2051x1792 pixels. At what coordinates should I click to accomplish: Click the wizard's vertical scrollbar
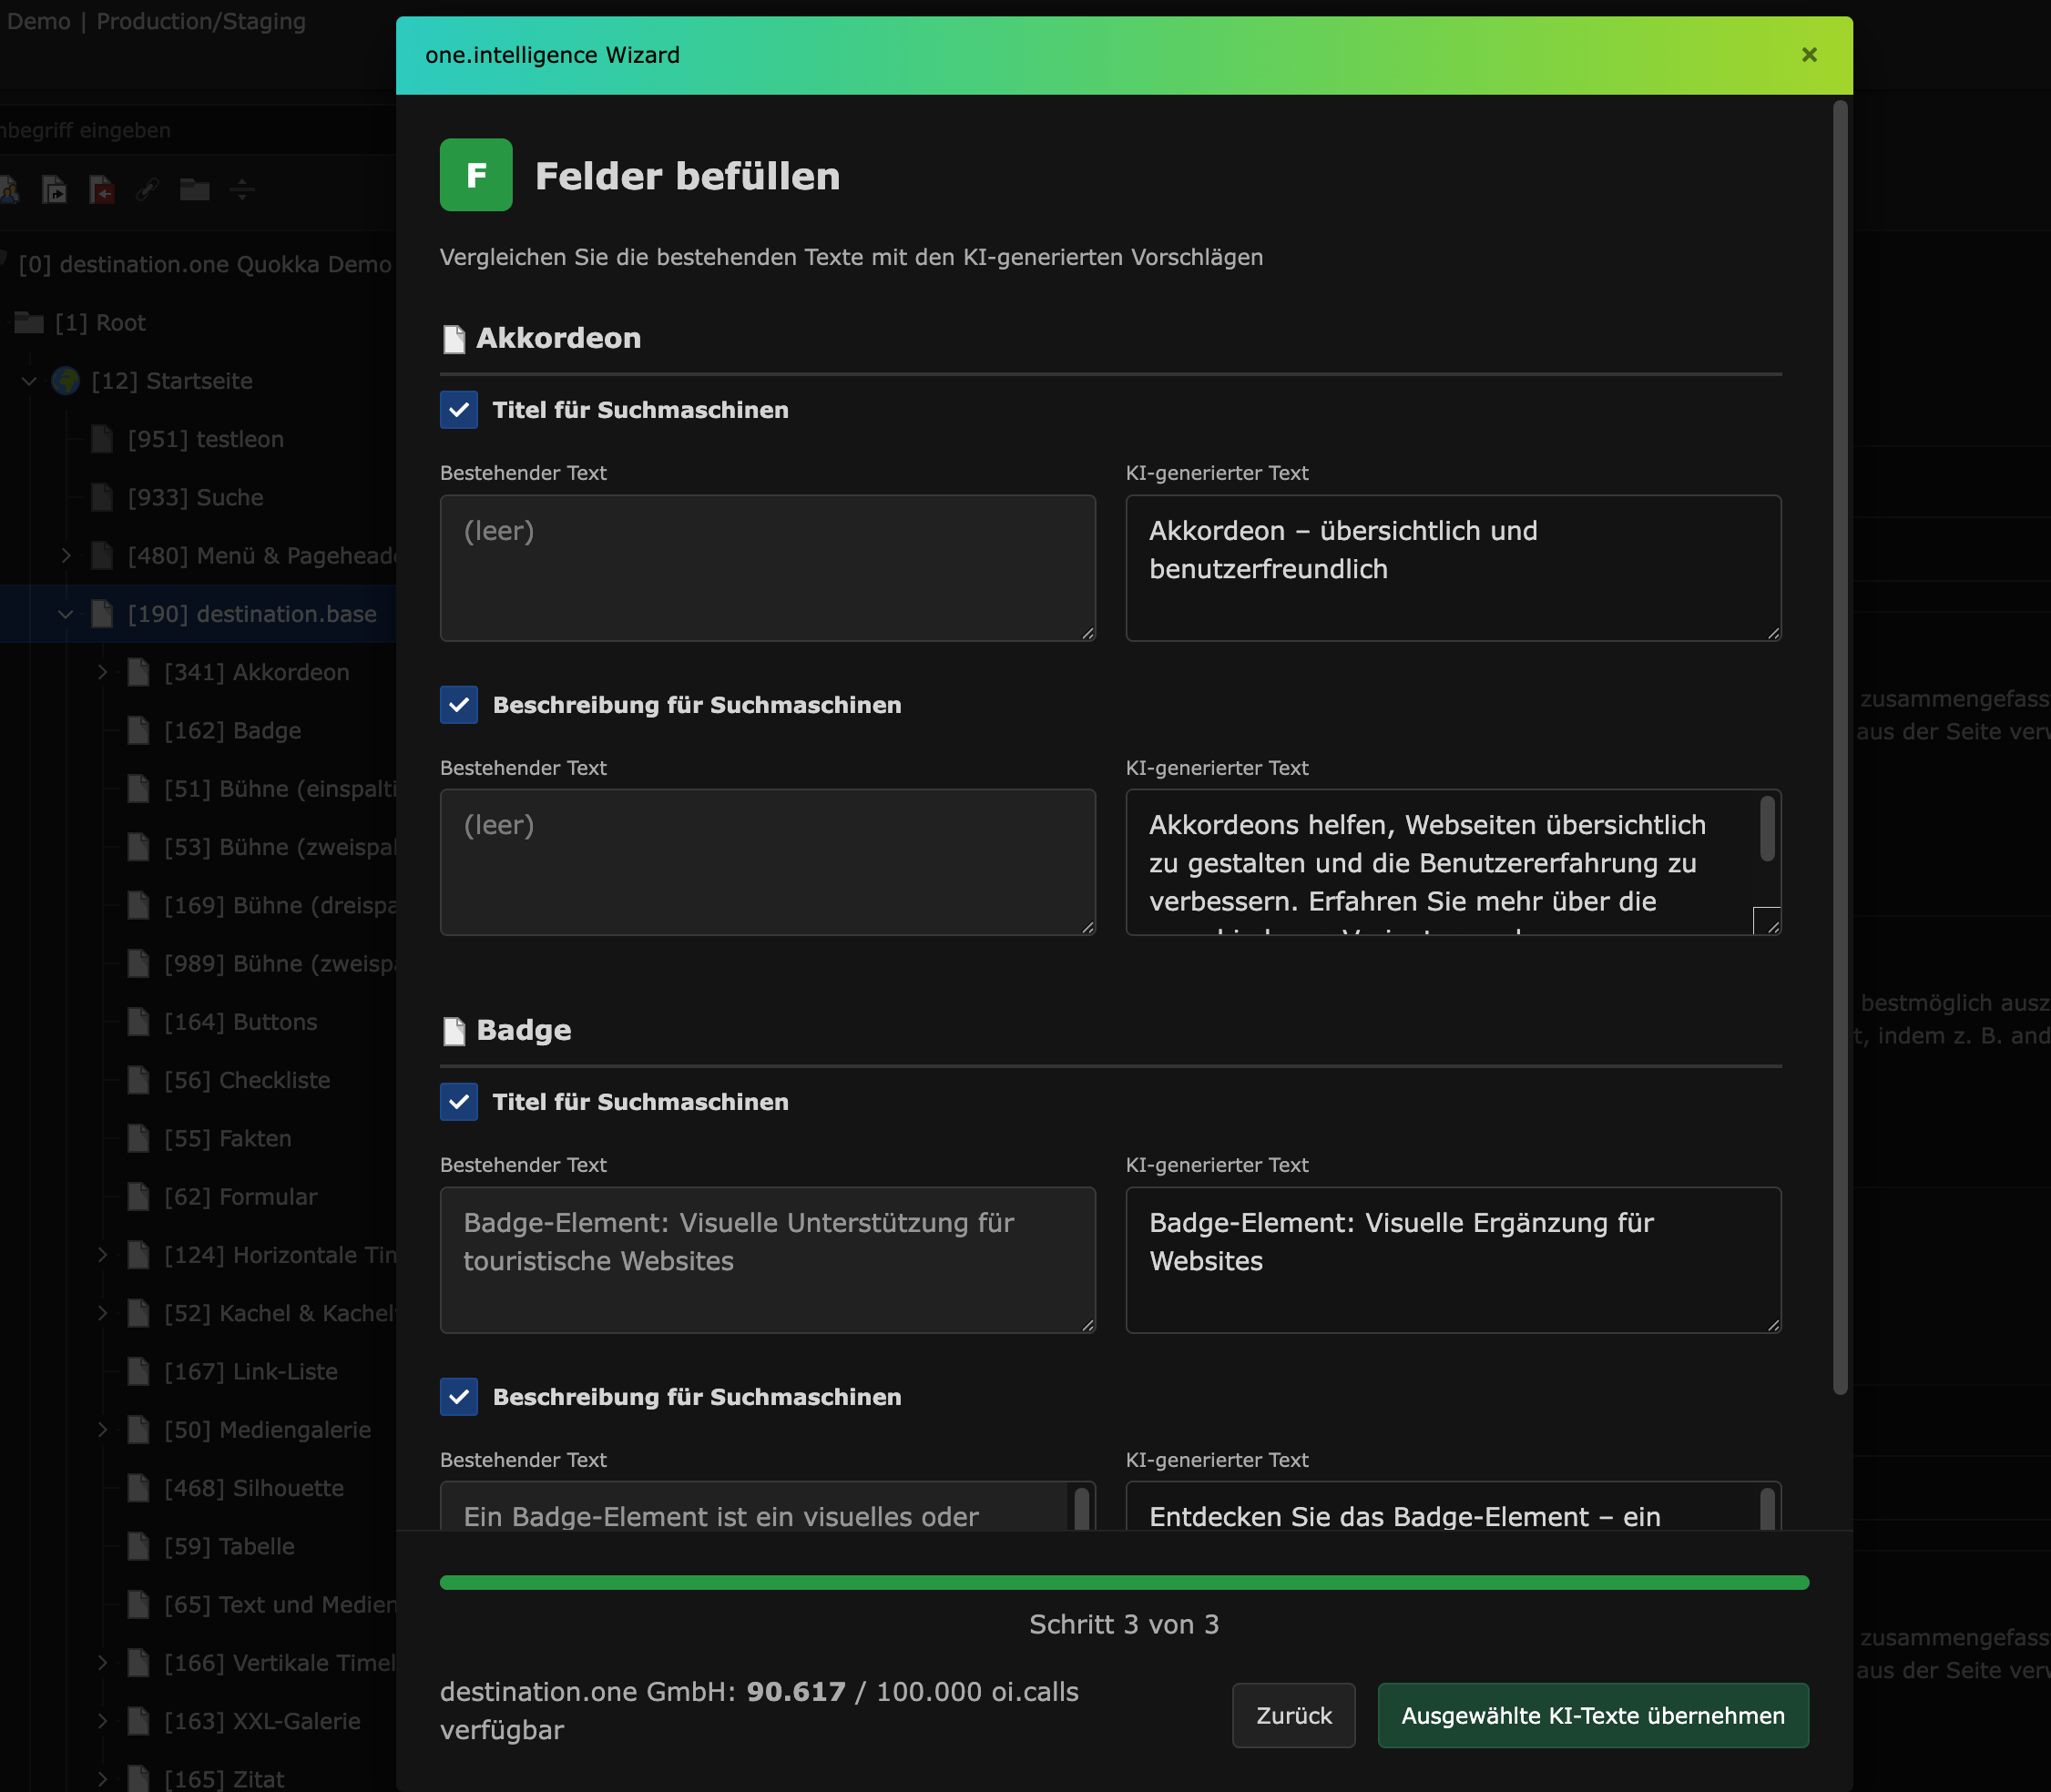tap(1839, 745)
